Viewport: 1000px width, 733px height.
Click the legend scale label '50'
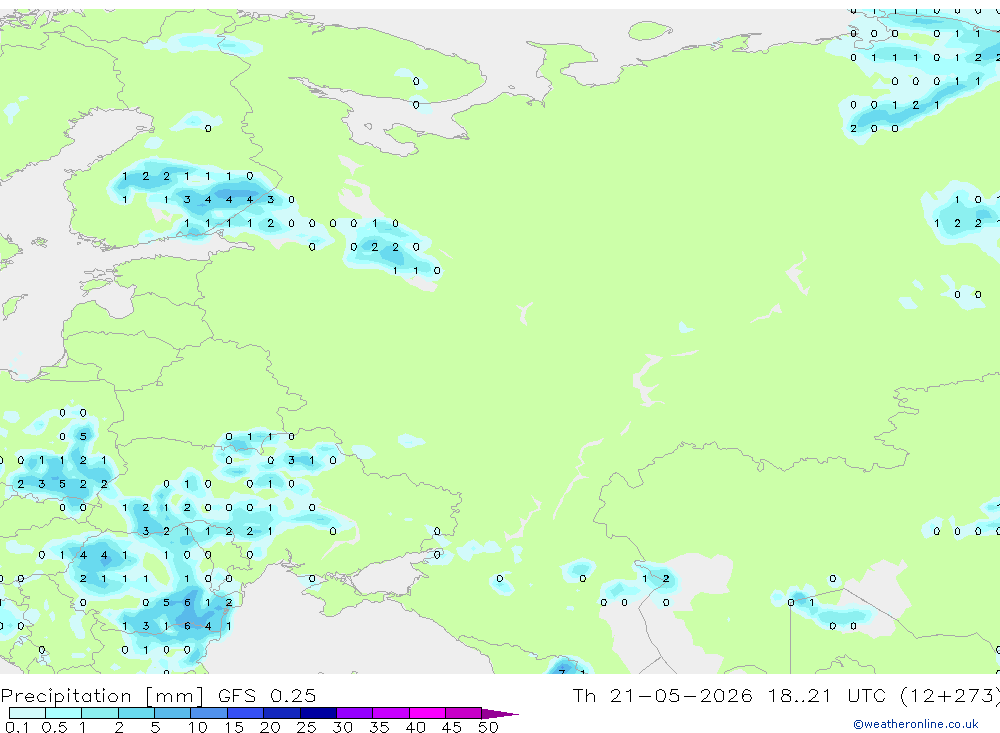(x=488, y=727)
